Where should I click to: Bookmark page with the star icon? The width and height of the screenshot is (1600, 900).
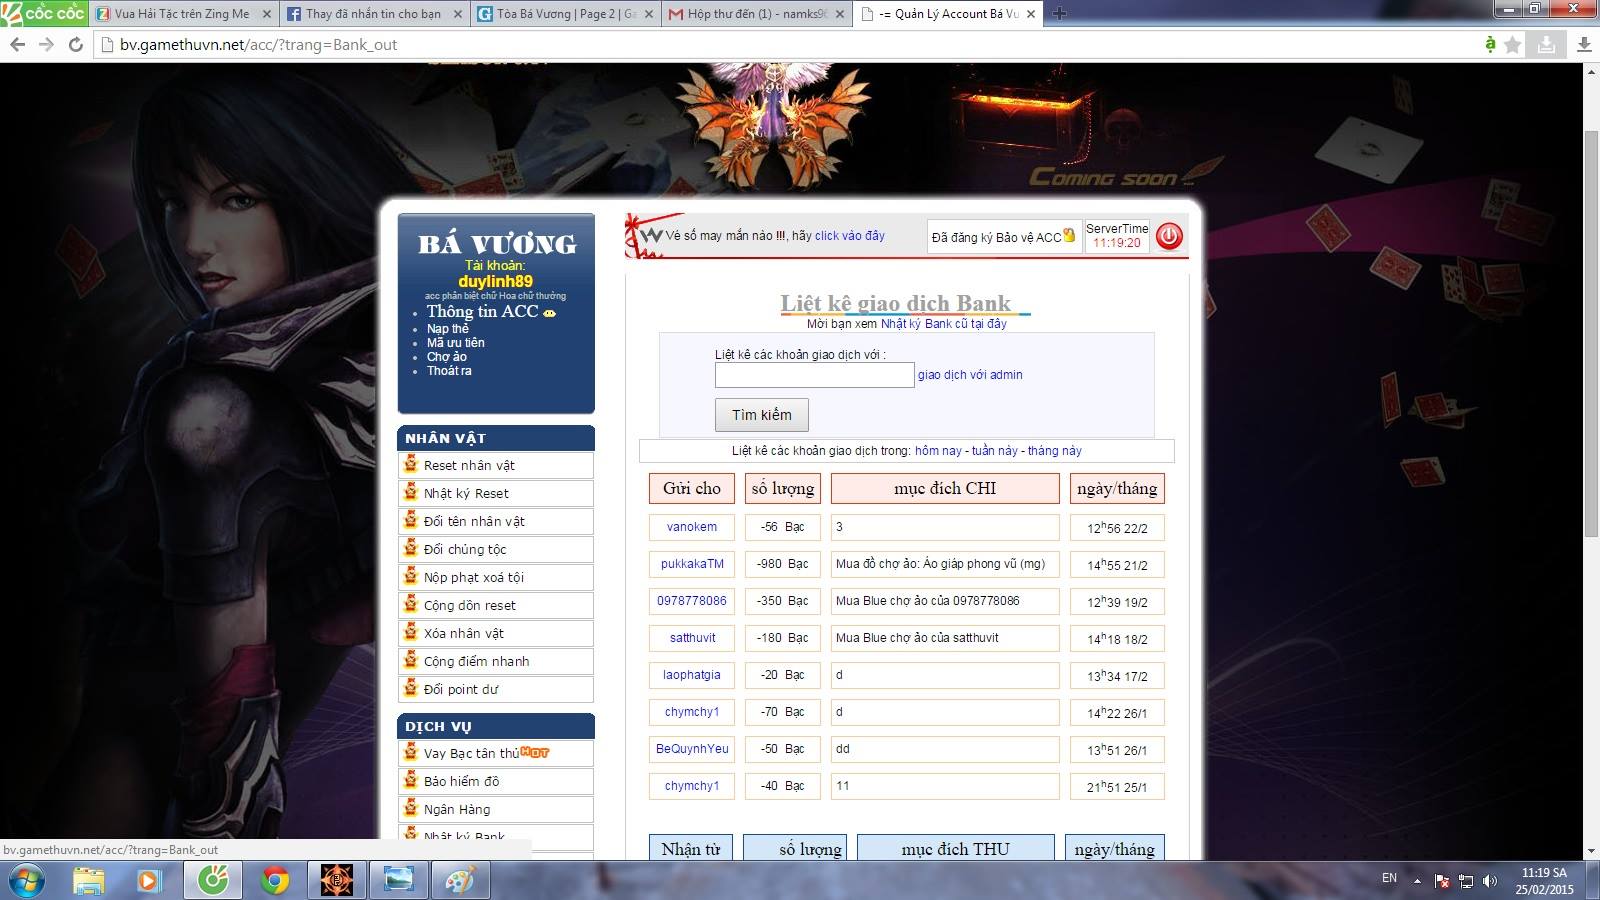(x=1513, y=44)
